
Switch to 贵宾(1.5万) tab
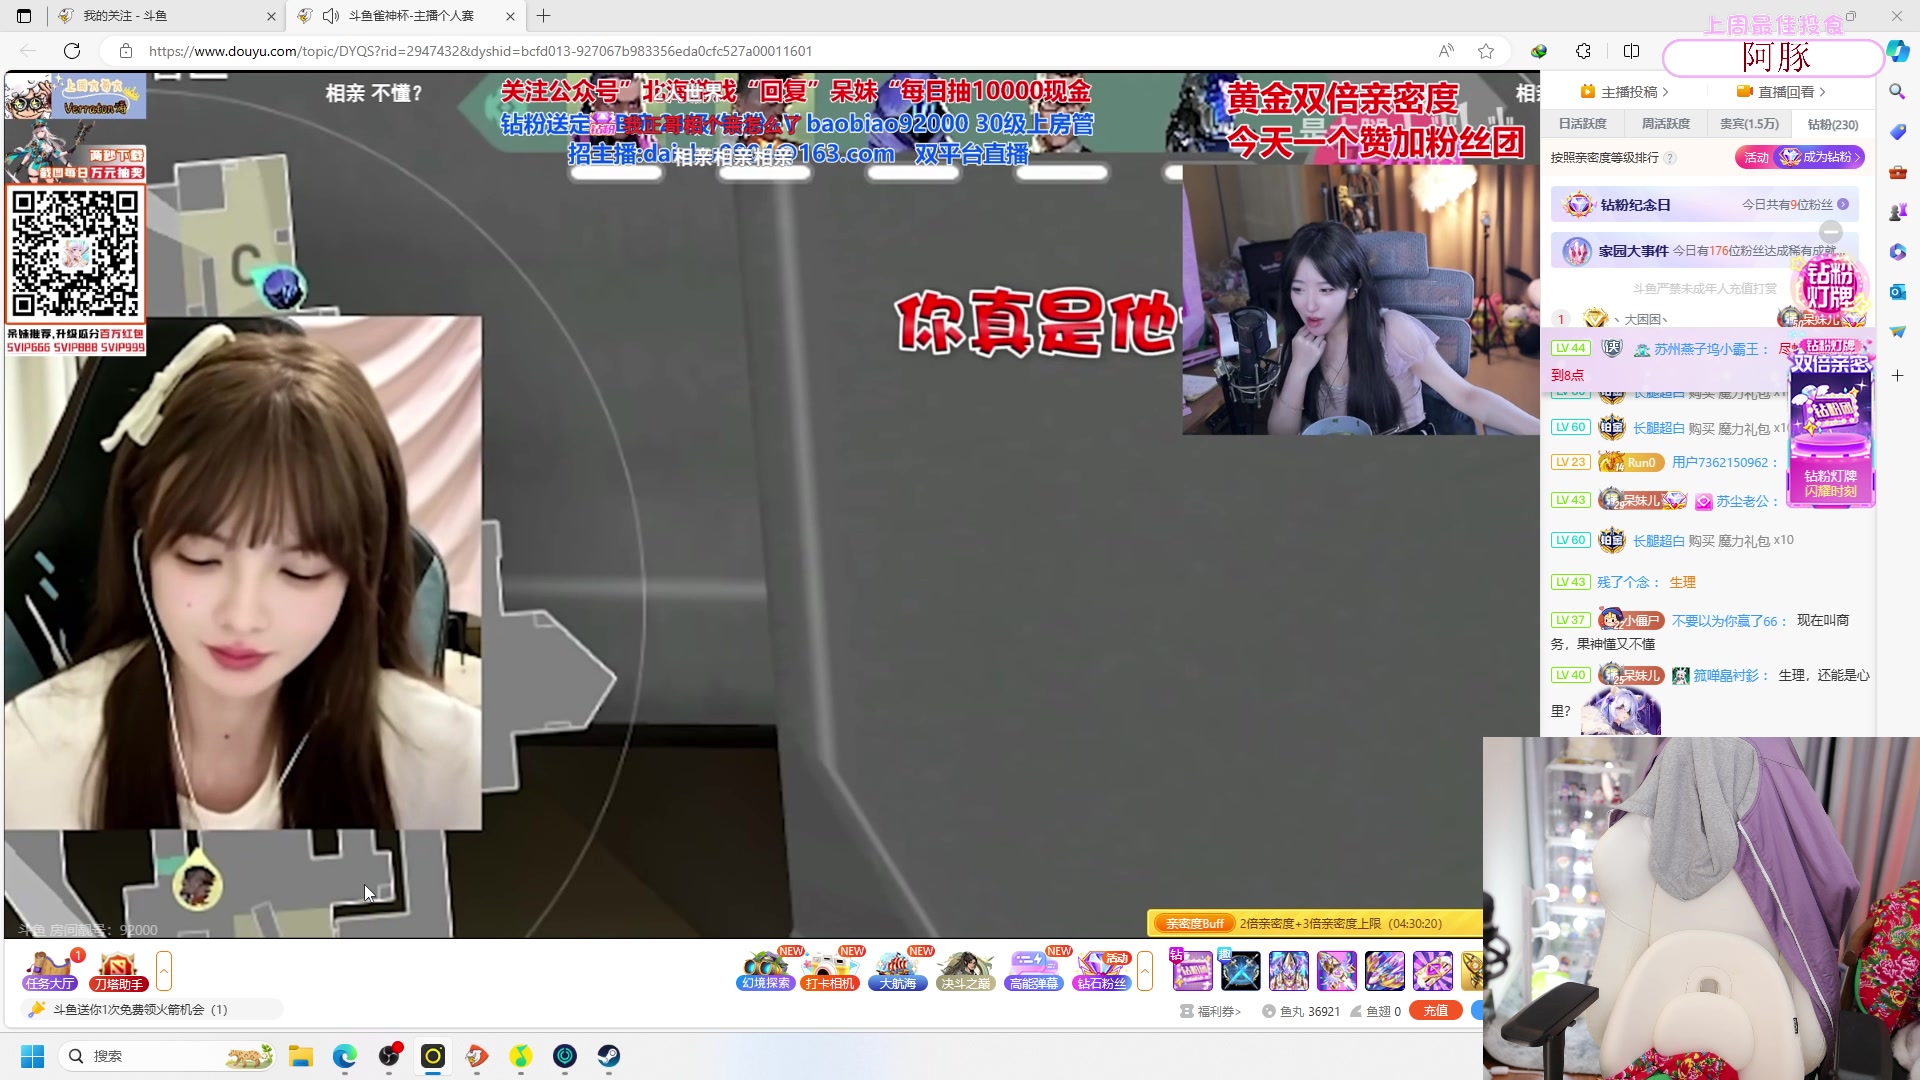[1749, 124]
